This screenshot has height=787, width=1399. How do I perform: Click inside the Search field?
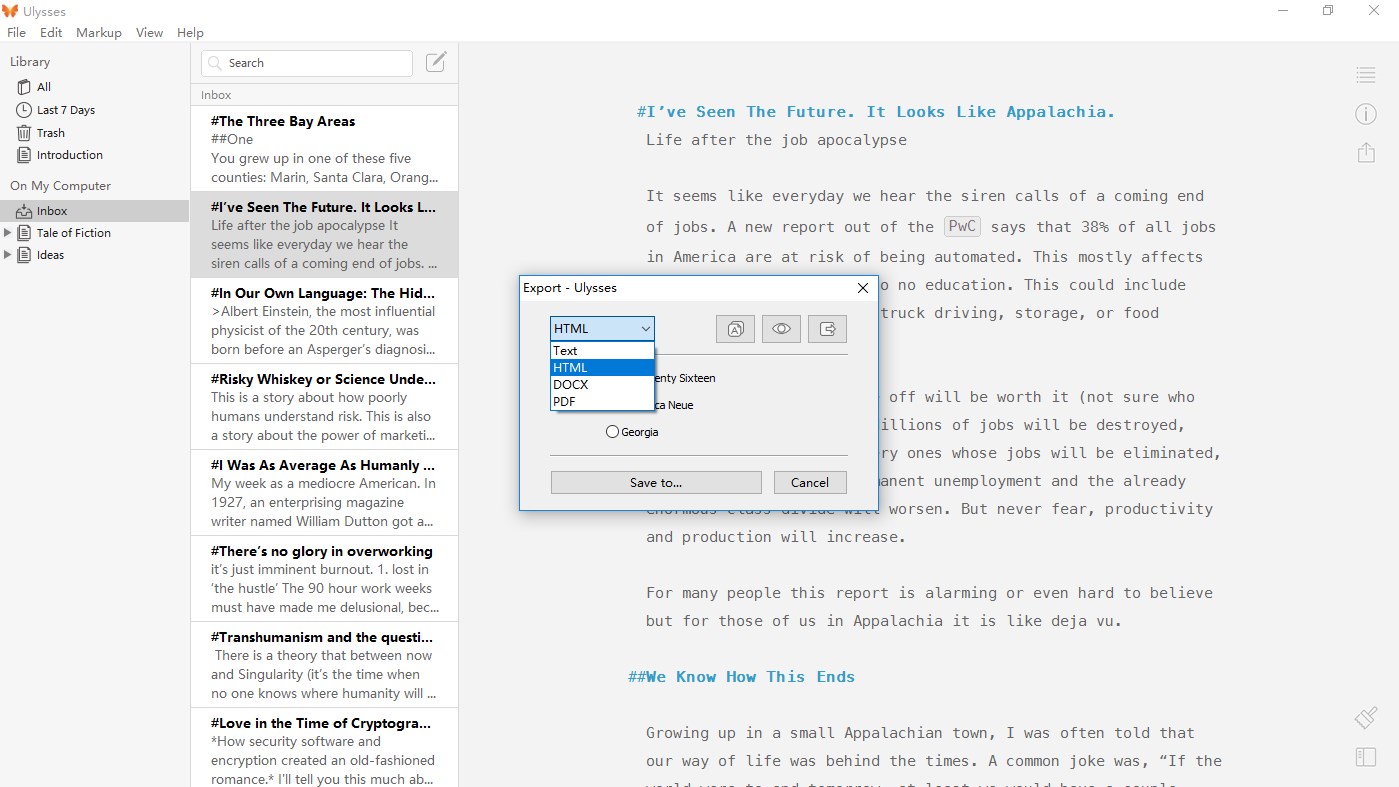306,63
